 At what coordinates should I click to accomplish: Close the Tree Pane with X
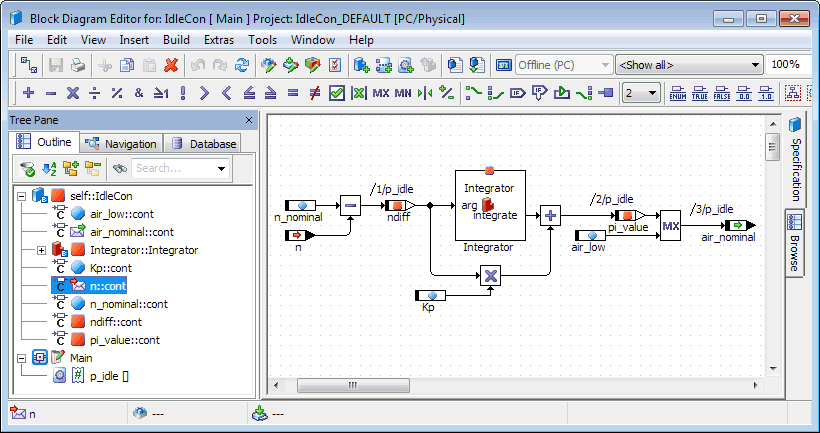coord(249,120)
